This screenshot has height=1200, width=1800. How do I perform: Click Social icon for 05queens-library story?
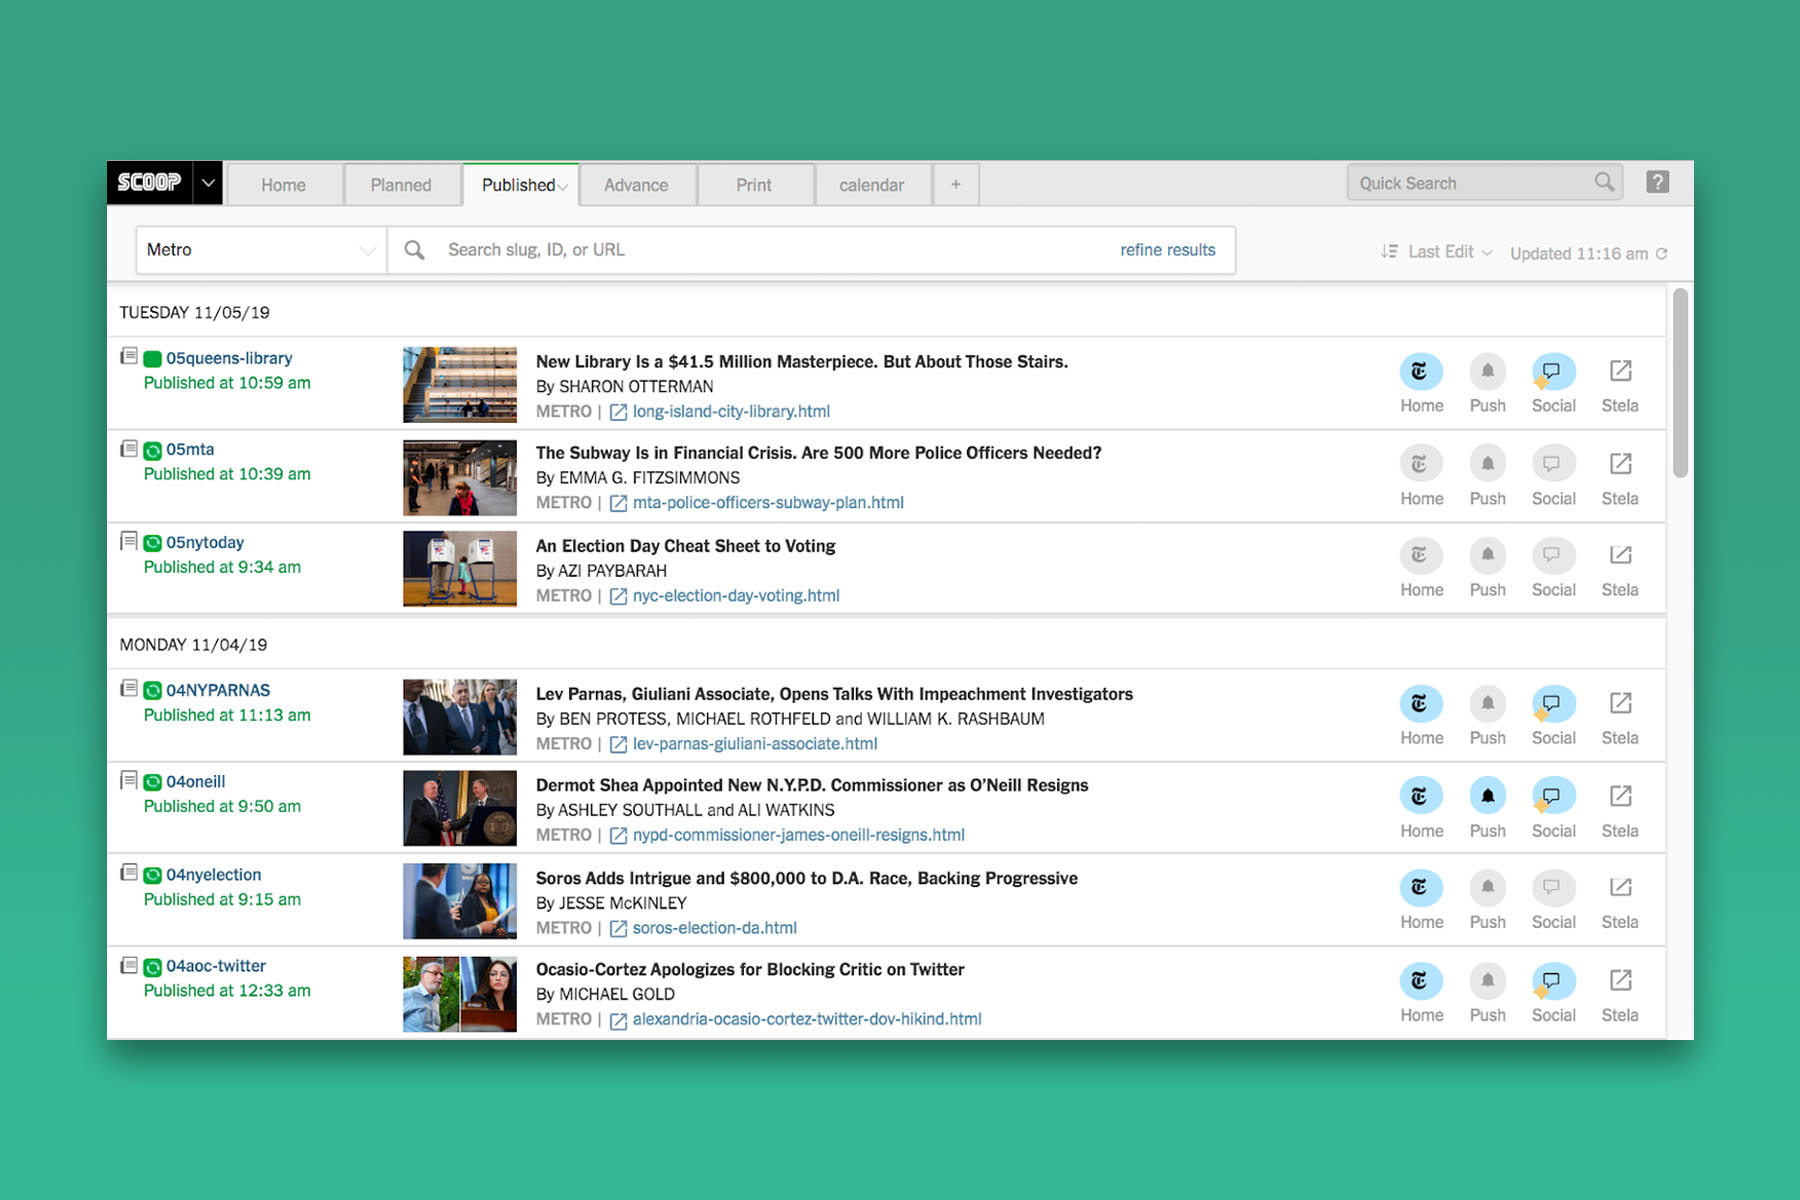[1553, 372]
